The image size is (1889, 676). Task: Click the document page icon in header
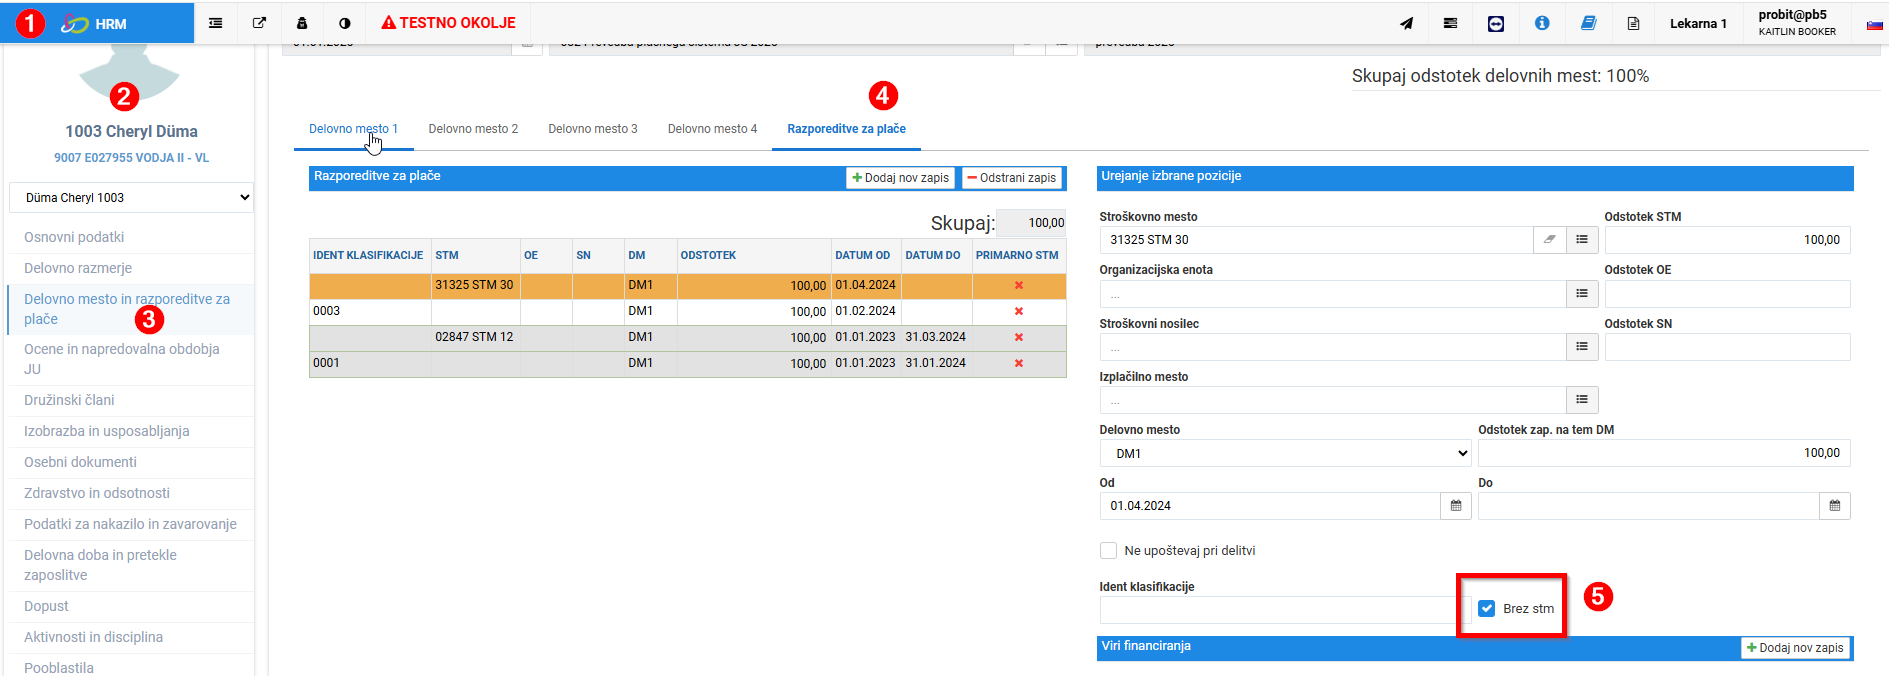point(1633,23)
